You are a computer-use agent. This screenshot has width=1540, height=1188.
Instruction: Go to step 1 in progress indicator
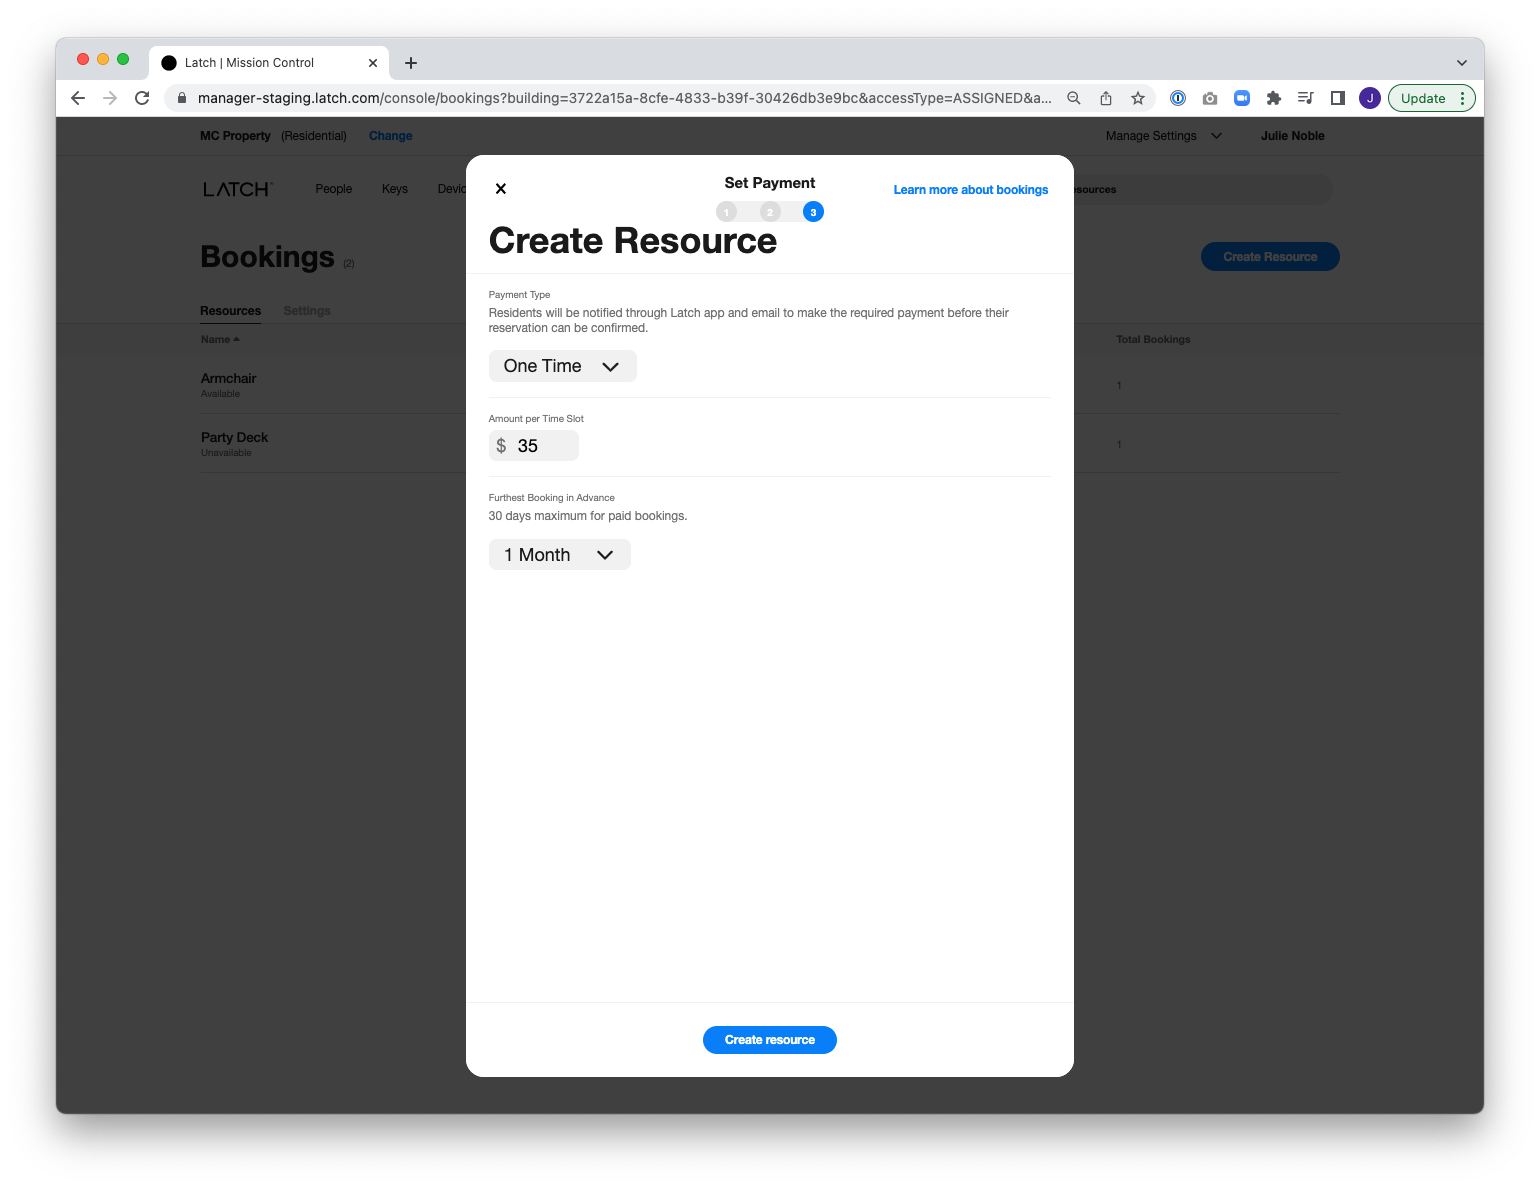tap(727, 212)
